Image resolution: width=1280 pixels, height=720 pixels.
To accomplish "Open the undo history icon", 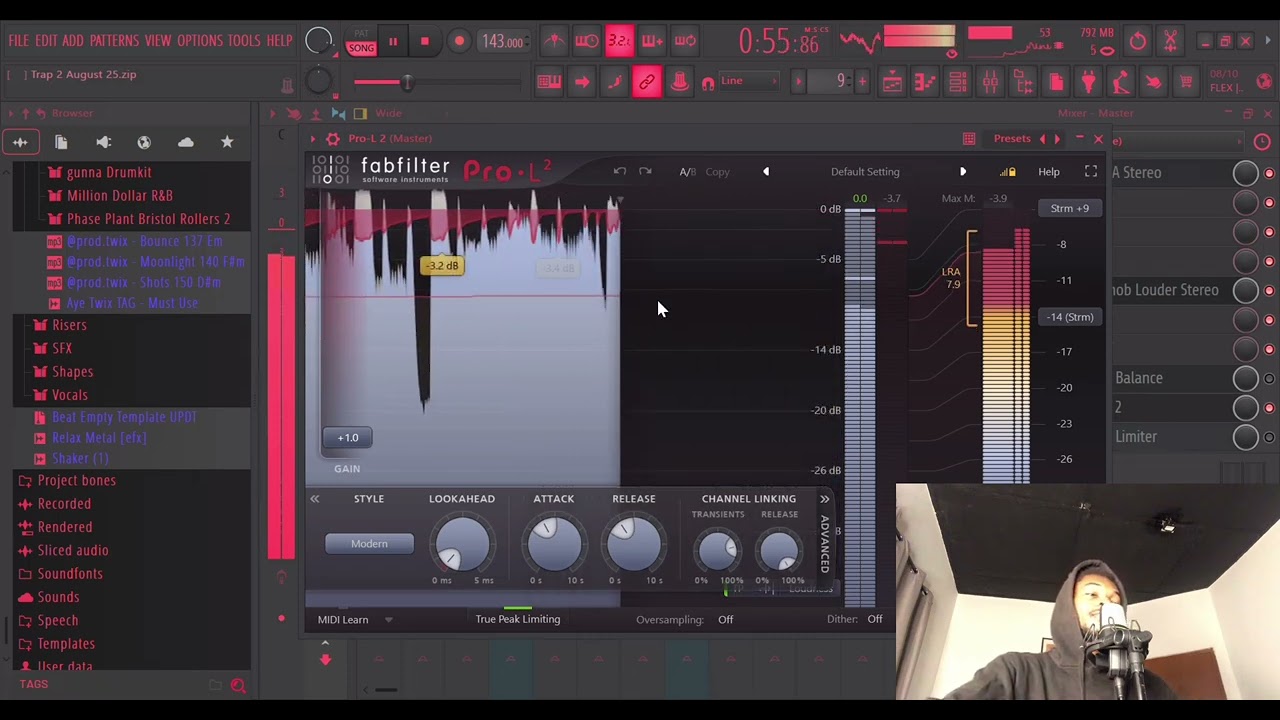I will point(1138,41).
